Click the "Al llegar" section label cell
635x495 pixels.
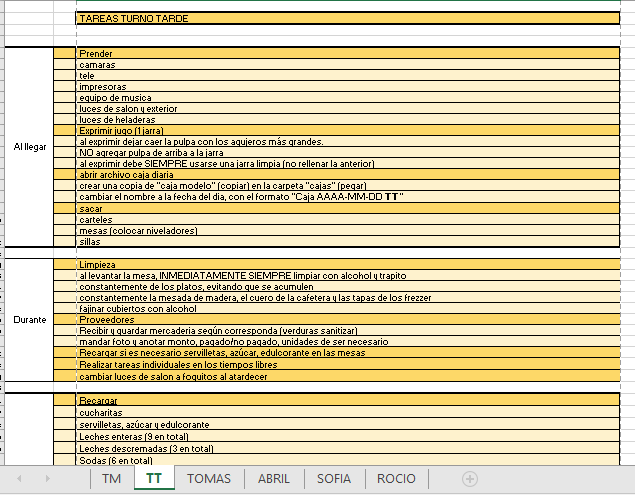(29, 147)
